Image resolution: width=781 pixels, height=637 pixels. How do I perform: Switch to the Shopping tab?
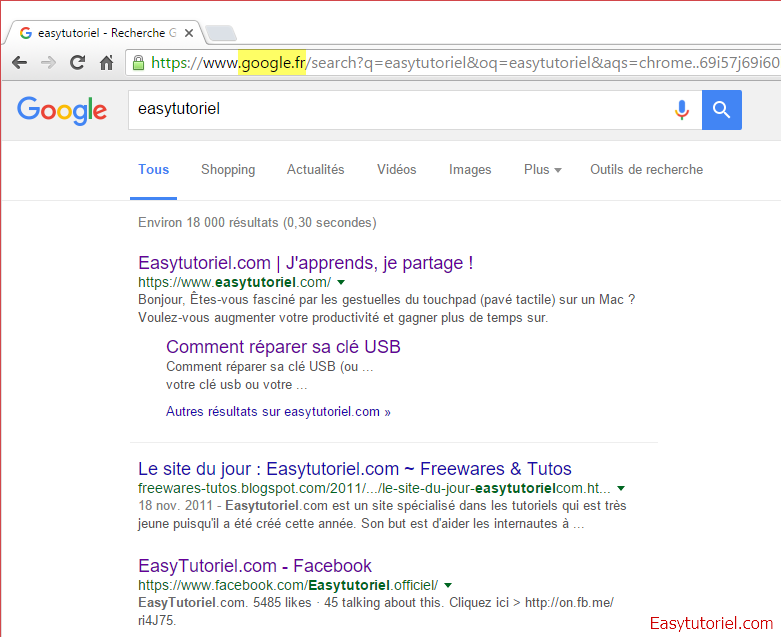pyautogui.click(x=228, y=169)
